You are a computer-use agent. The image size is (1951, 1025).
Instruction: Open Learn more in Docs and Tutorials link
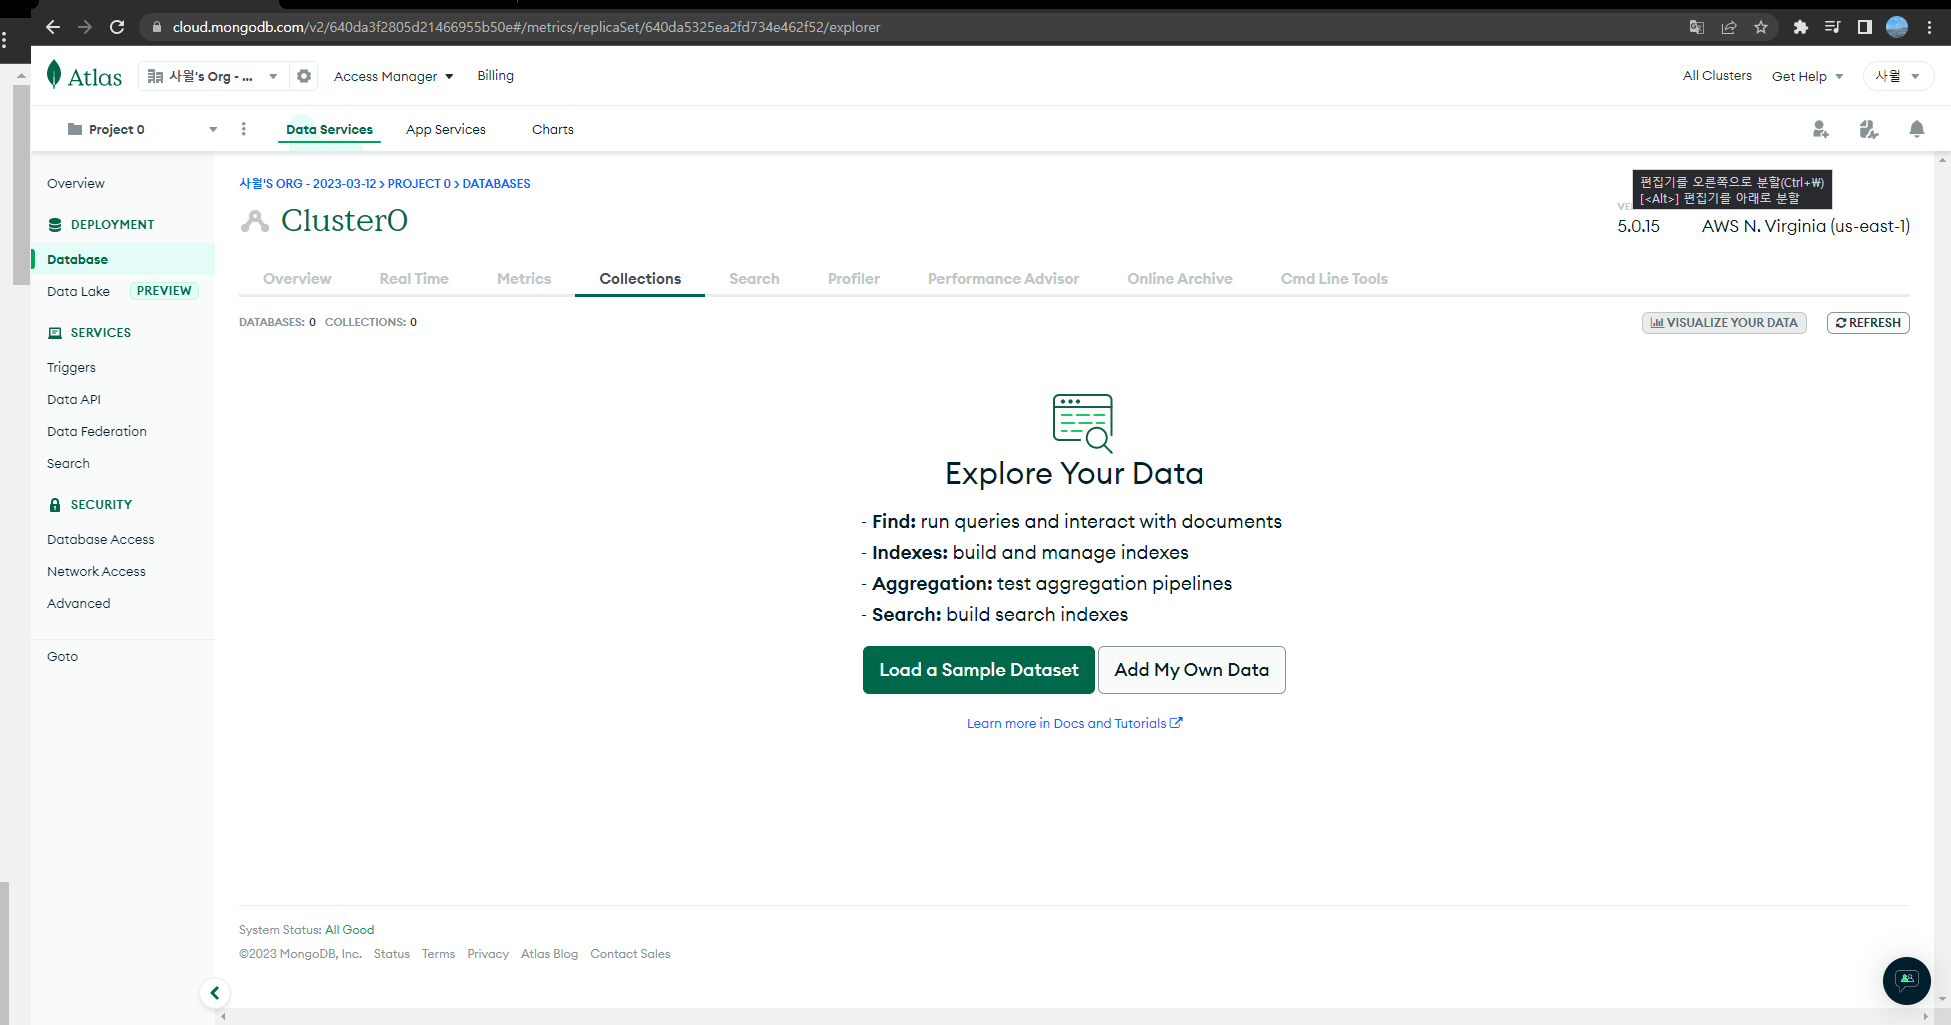pos(1074,723)
